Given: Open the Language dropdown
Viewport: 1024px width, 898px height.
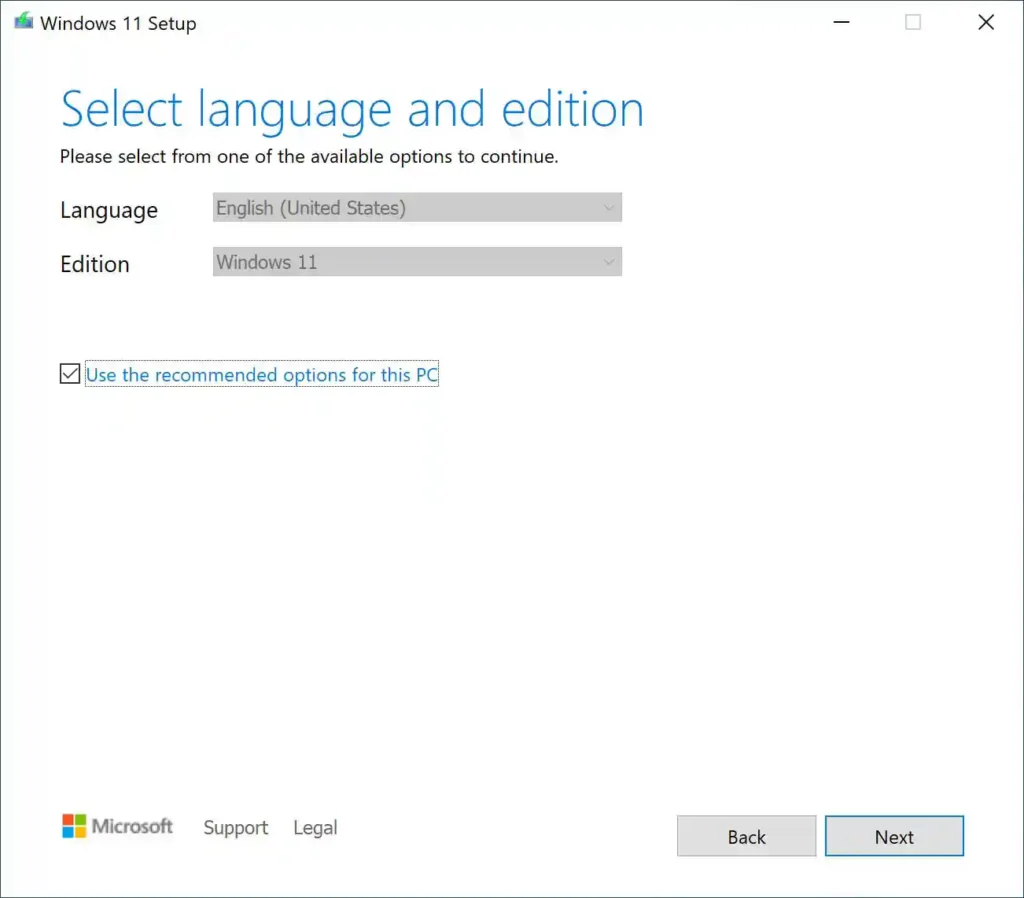Looking at the screenshot, I should (x=417, y=208).
